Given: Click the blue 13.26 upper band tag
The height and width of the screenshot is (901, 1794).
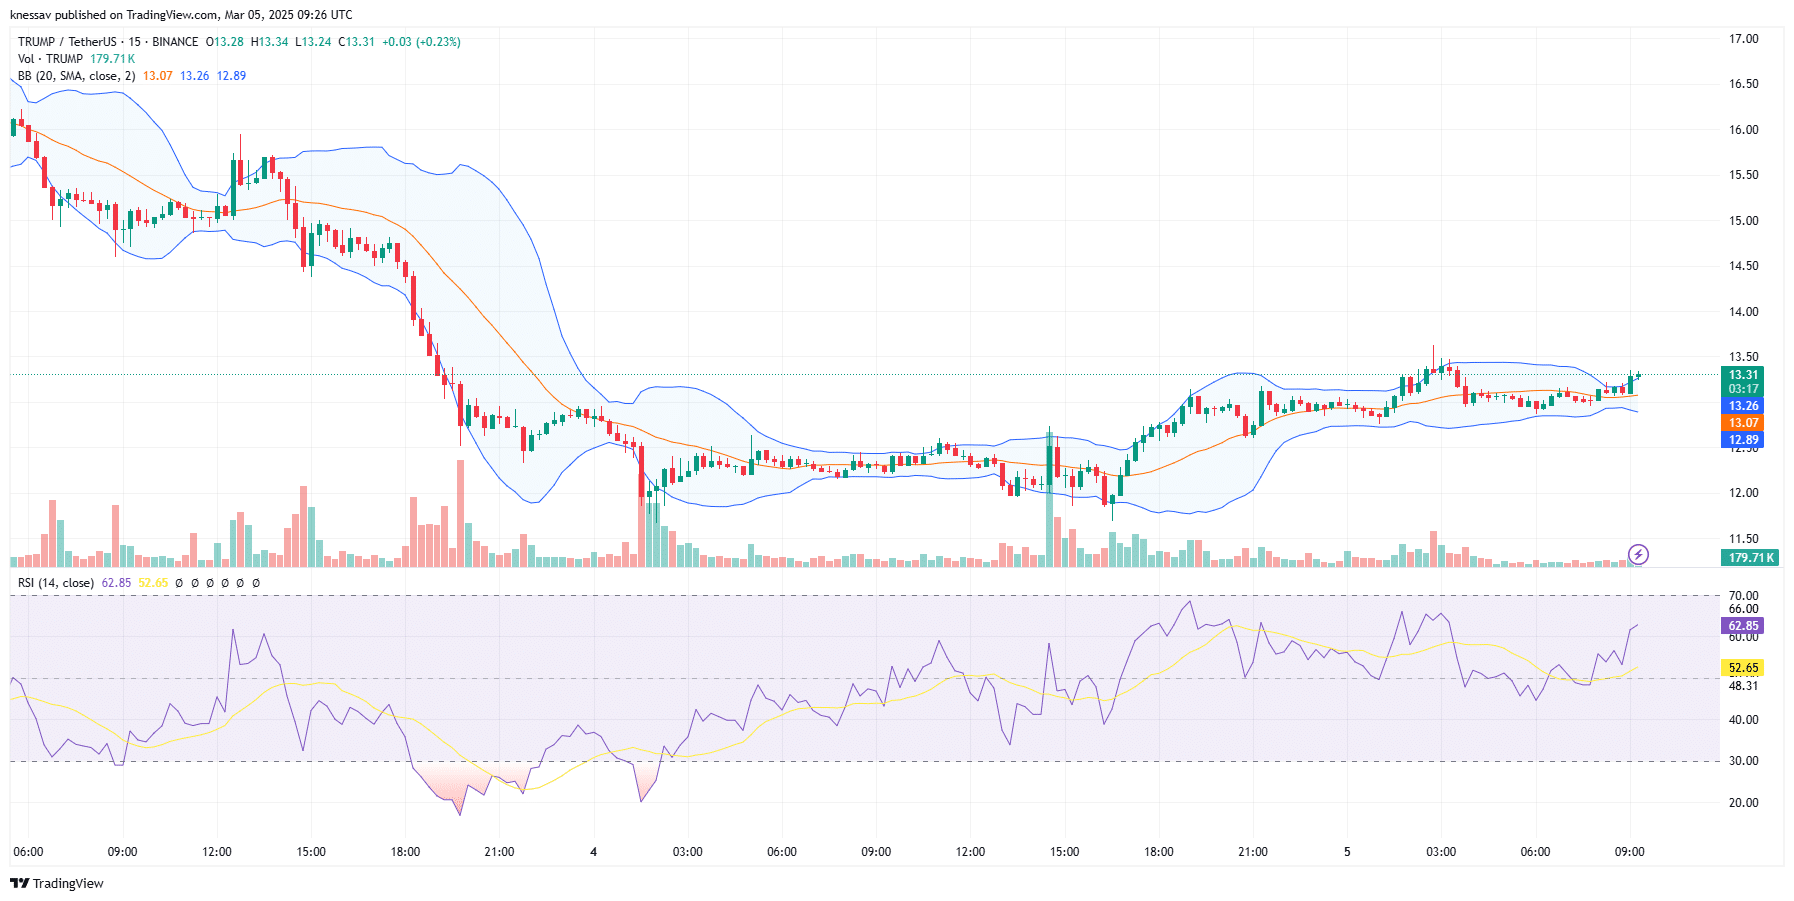Looking at the screenshot, I should (x=1744, y=406).
